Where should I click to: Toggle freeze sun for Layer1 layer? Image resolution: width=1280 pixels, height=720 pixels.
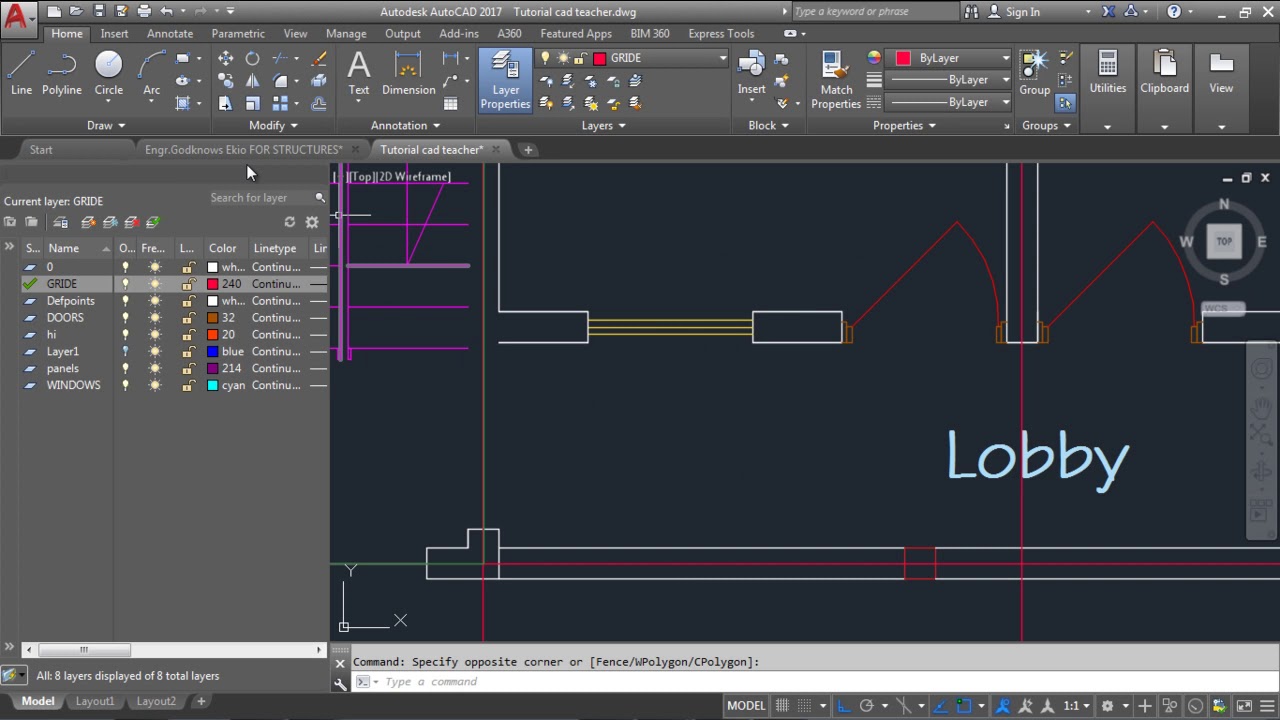(x=154, y=352)
